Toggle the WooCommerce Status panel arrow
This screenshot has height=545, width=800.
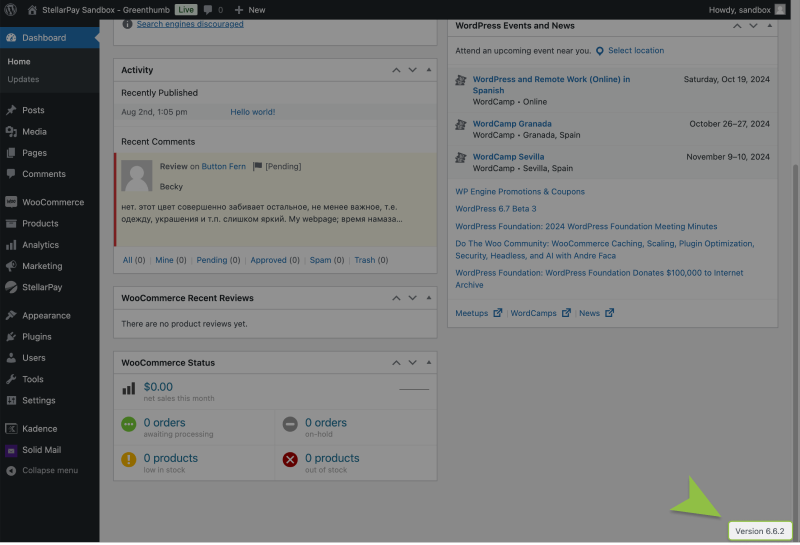pyautogui.click(x=429, y=363)
